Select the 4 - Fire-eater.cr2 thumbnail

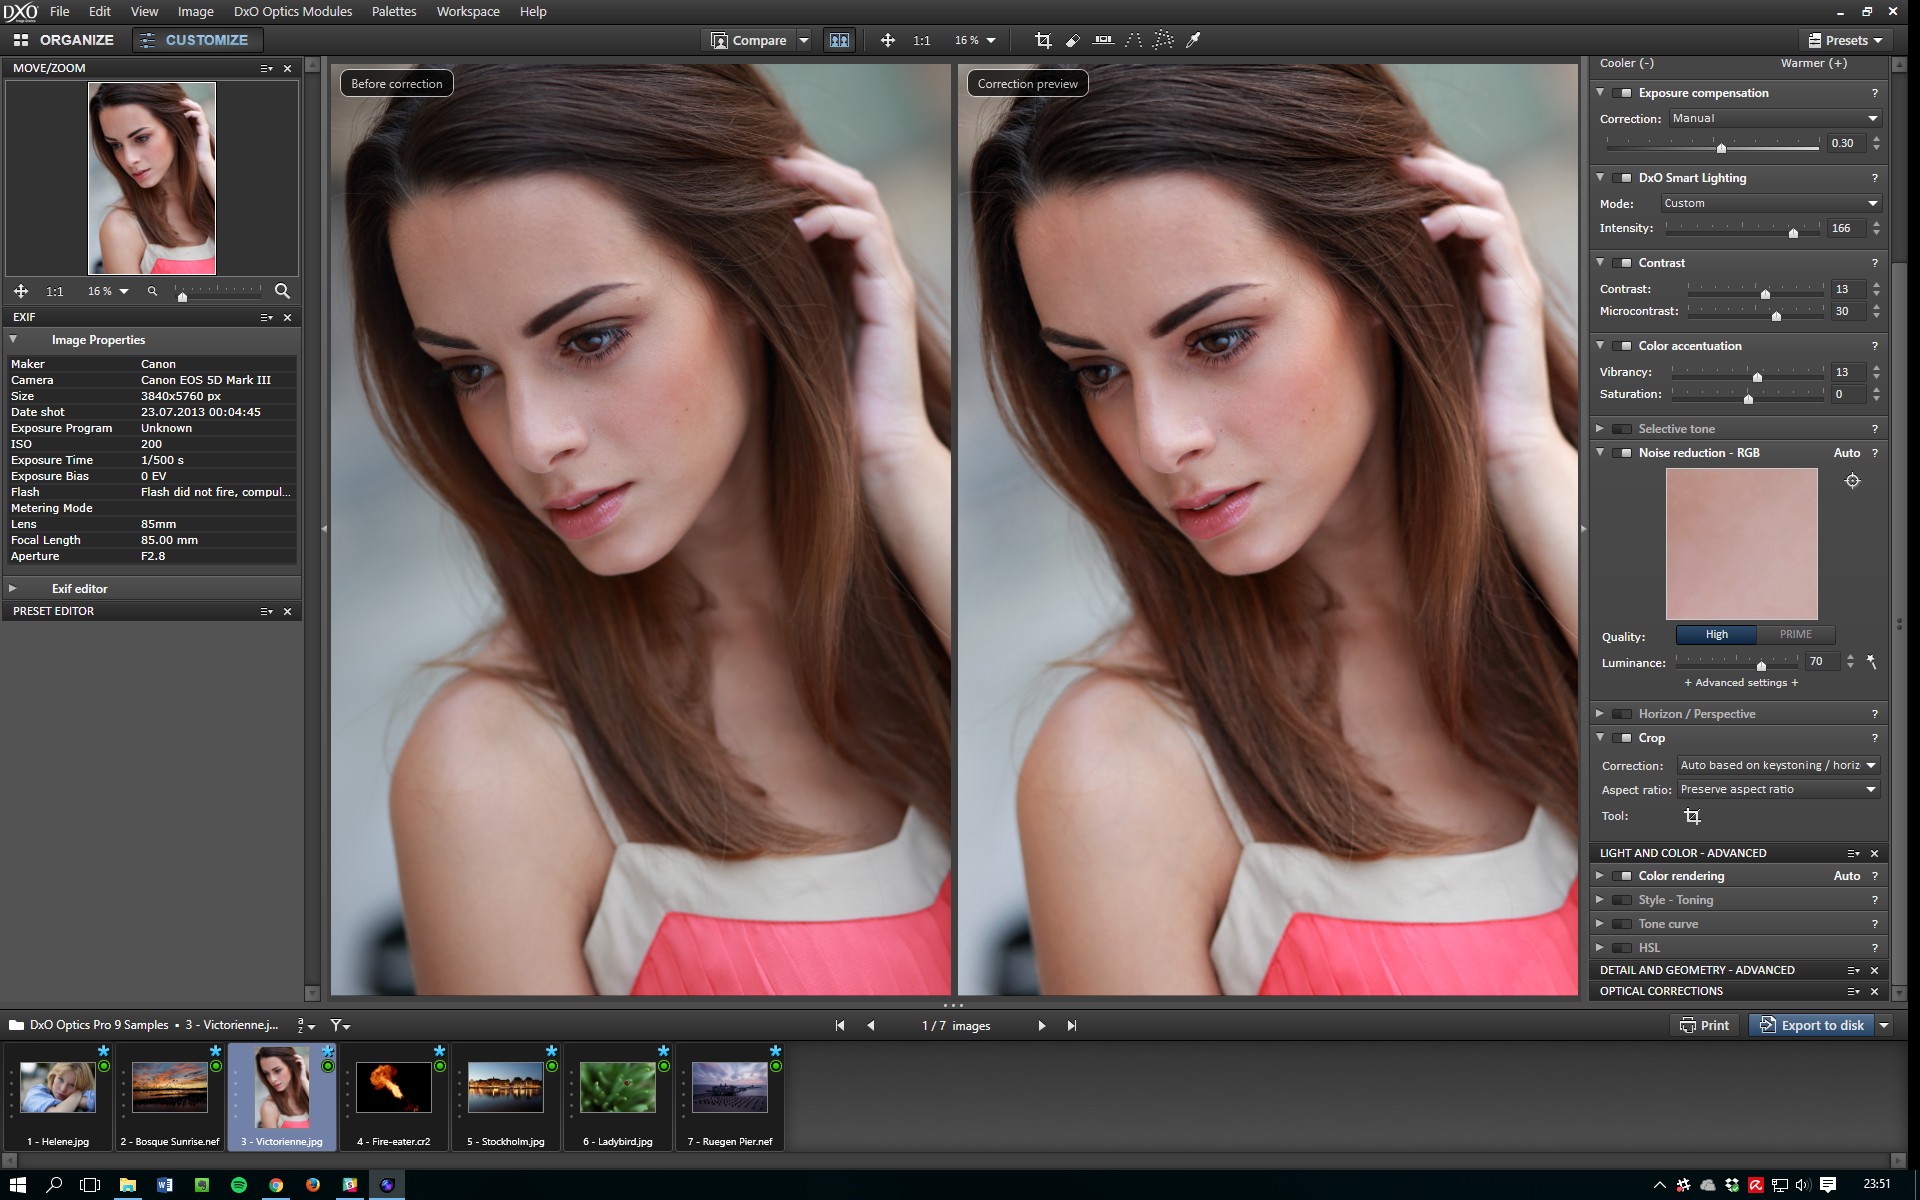coord(394,1090)
